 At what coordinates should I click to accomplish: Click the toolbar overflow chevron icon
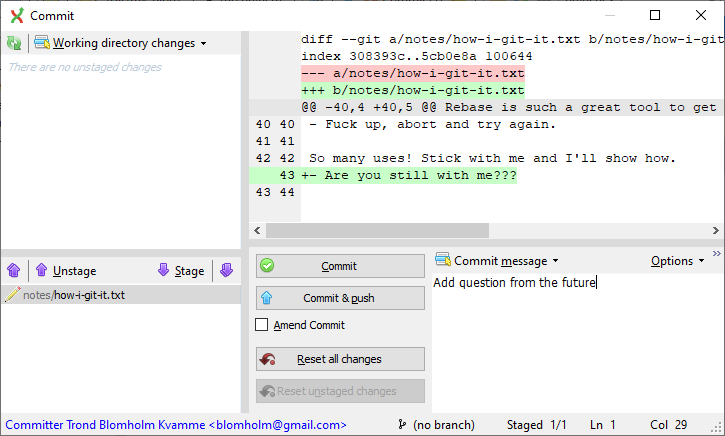[x=717, y=253]
